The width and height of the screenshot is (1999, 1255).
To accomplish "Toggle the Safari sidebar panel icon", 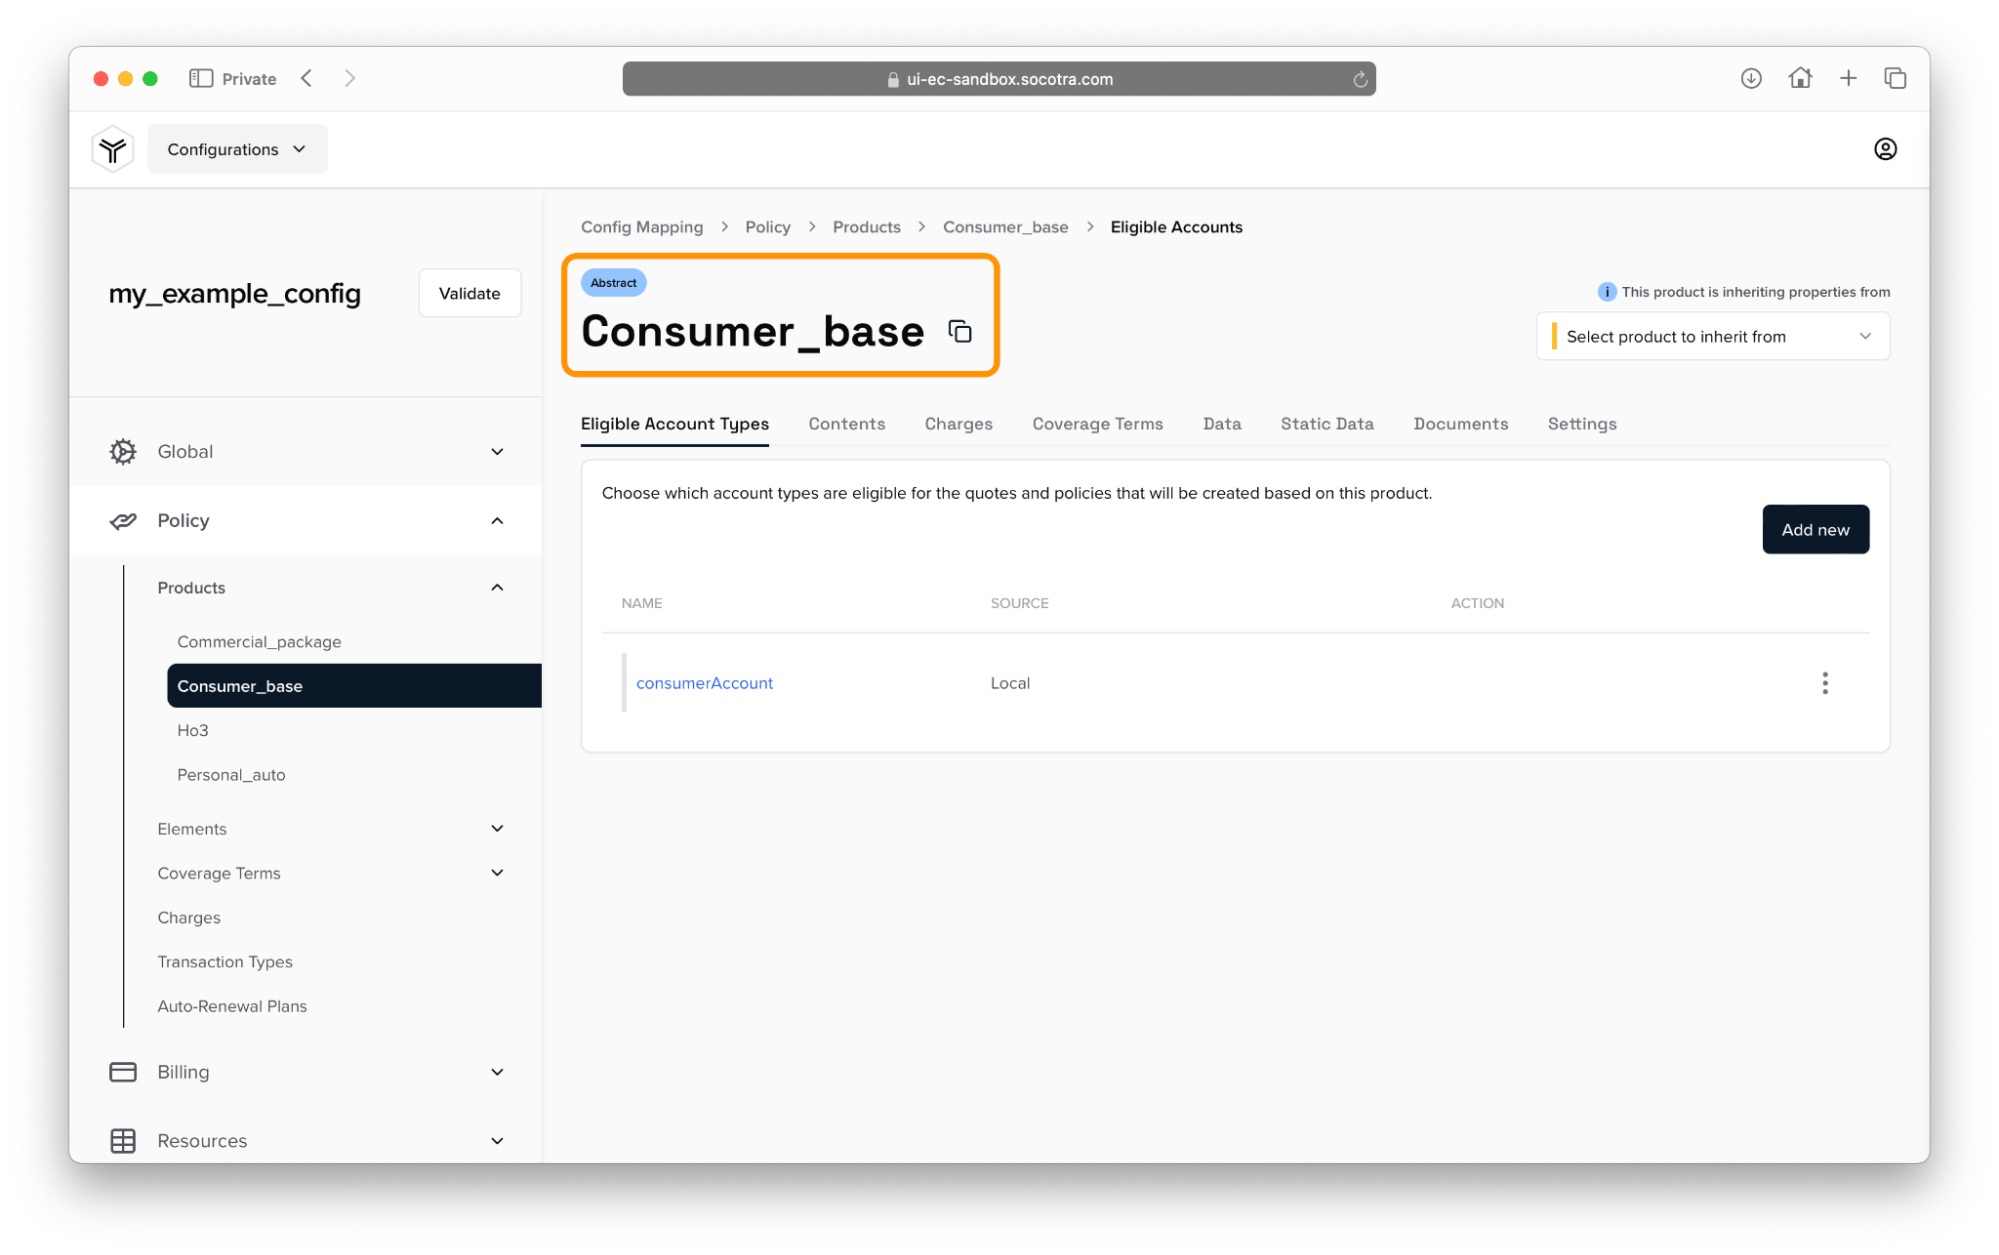I will click(x=200, y=78).
